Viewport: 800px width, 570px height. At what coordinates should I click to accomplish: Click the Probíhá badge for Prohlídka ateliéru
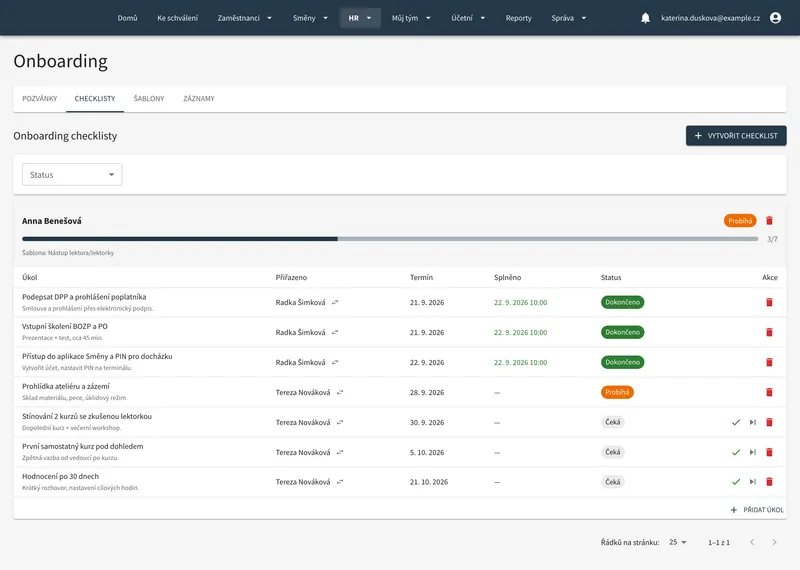pos(617,392)
